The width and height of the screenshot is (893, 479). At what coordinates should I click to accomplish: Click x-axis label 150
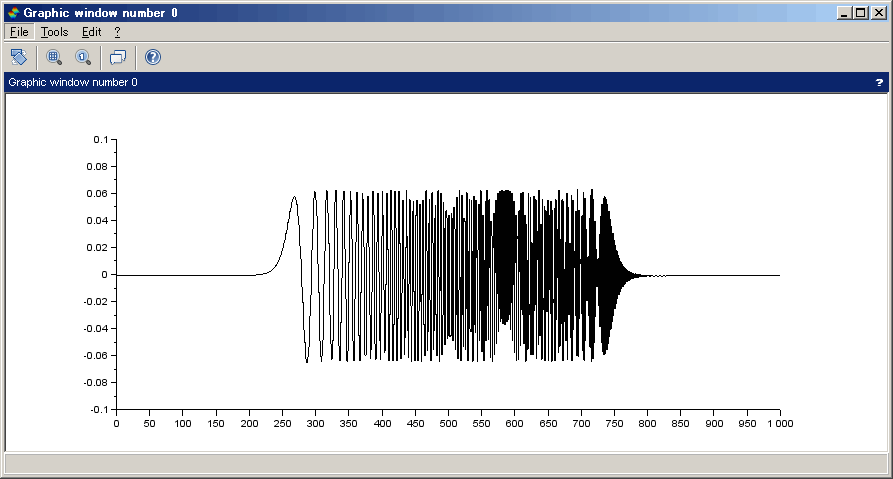point(216,424)
